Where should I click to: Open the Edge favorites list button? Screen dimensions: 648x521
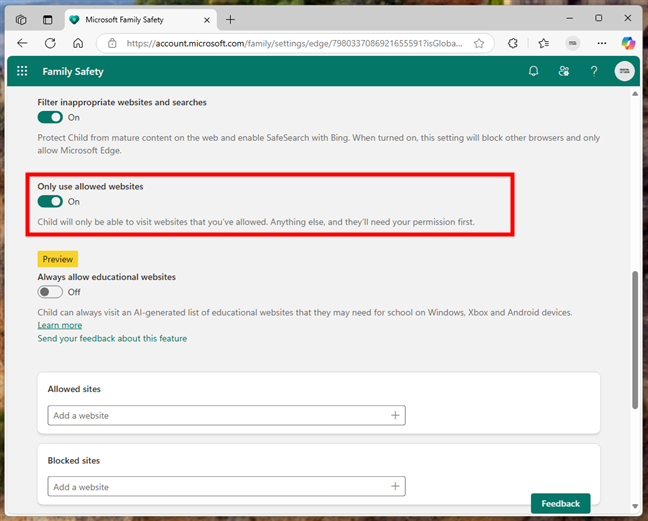[543, 43]
